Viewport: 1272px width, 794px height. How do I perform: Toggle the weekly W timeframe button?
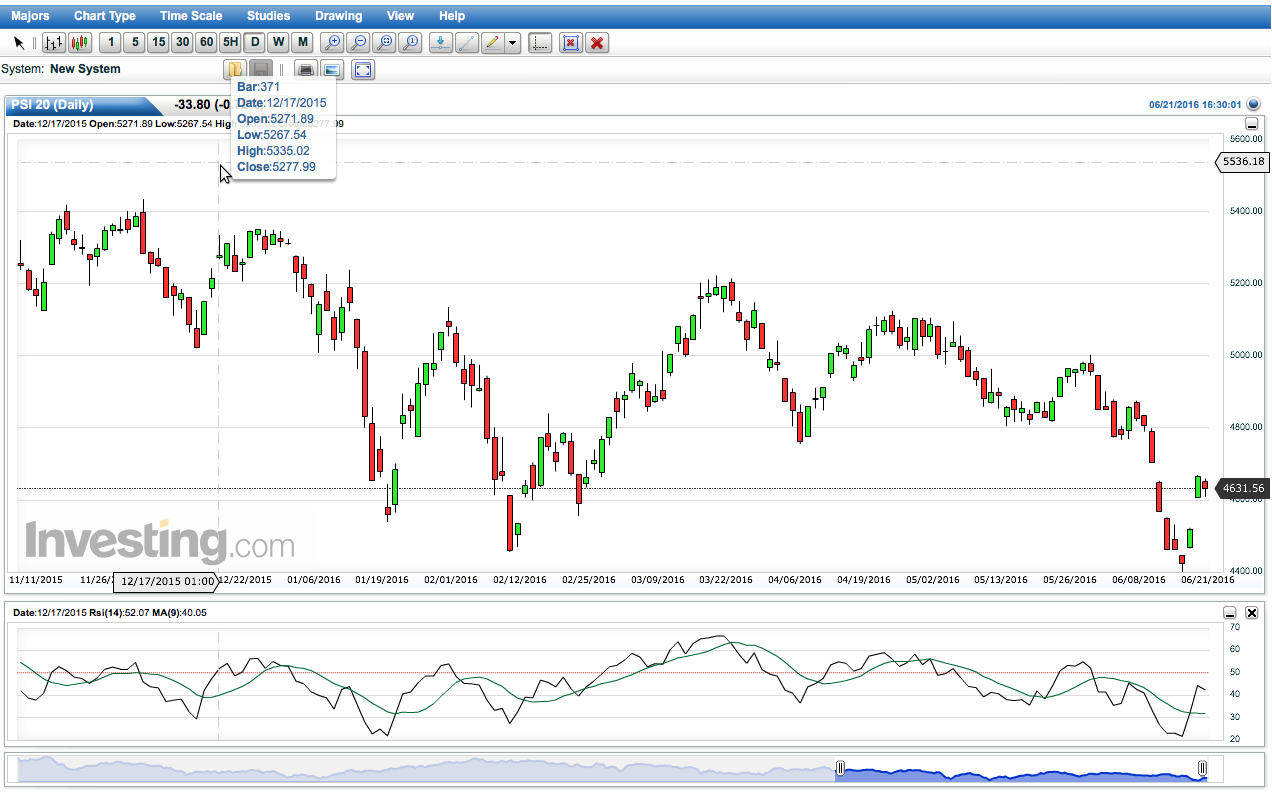278,42
